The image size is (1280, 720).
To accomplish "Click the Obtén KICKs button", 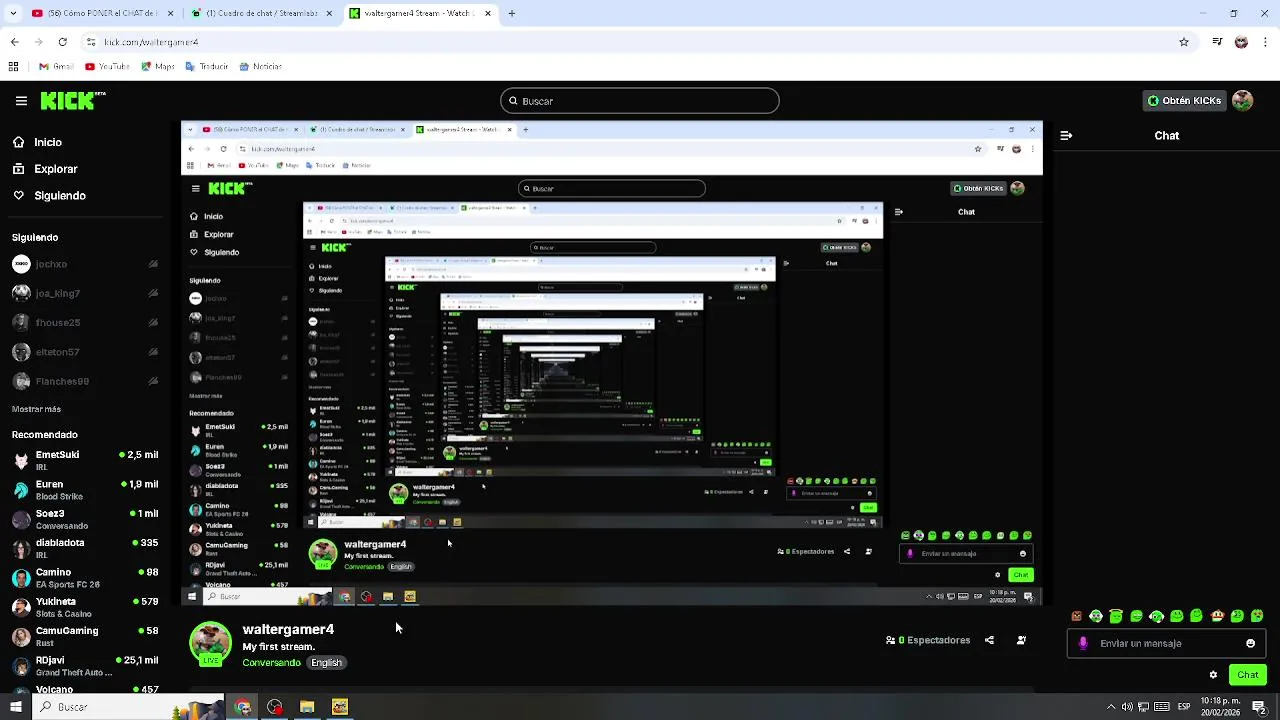I will click(1185, 101).
